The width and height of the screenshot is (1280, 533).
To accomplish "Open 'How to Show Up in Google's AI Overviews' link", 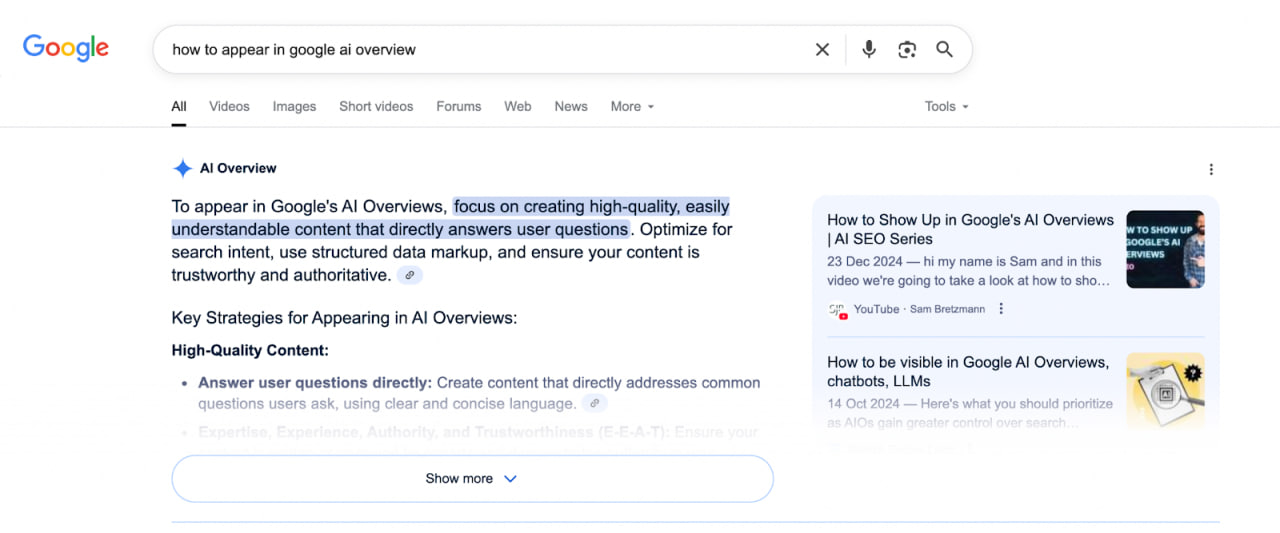I will pos(969,229).
